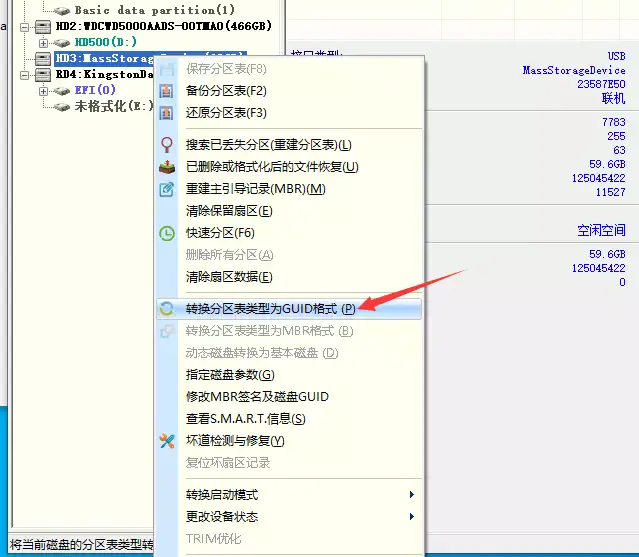Open 更改设备状态 menu entry
639x557 pixels.
[x=289, y=517]
